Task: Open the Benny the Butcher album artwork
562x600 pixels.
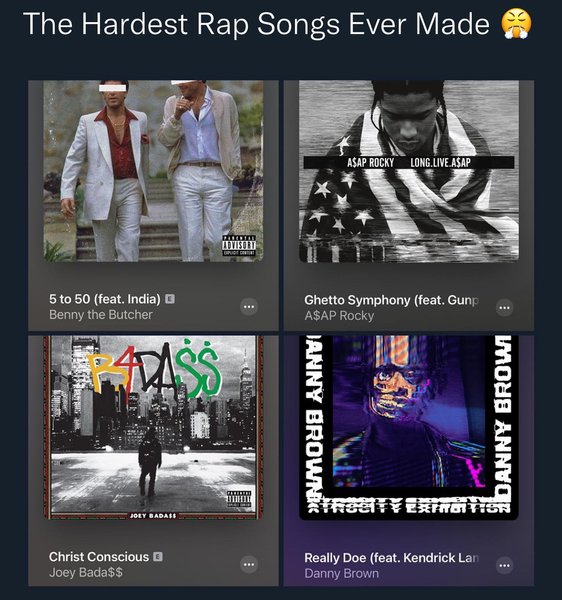Action: (x=153, y=171)
